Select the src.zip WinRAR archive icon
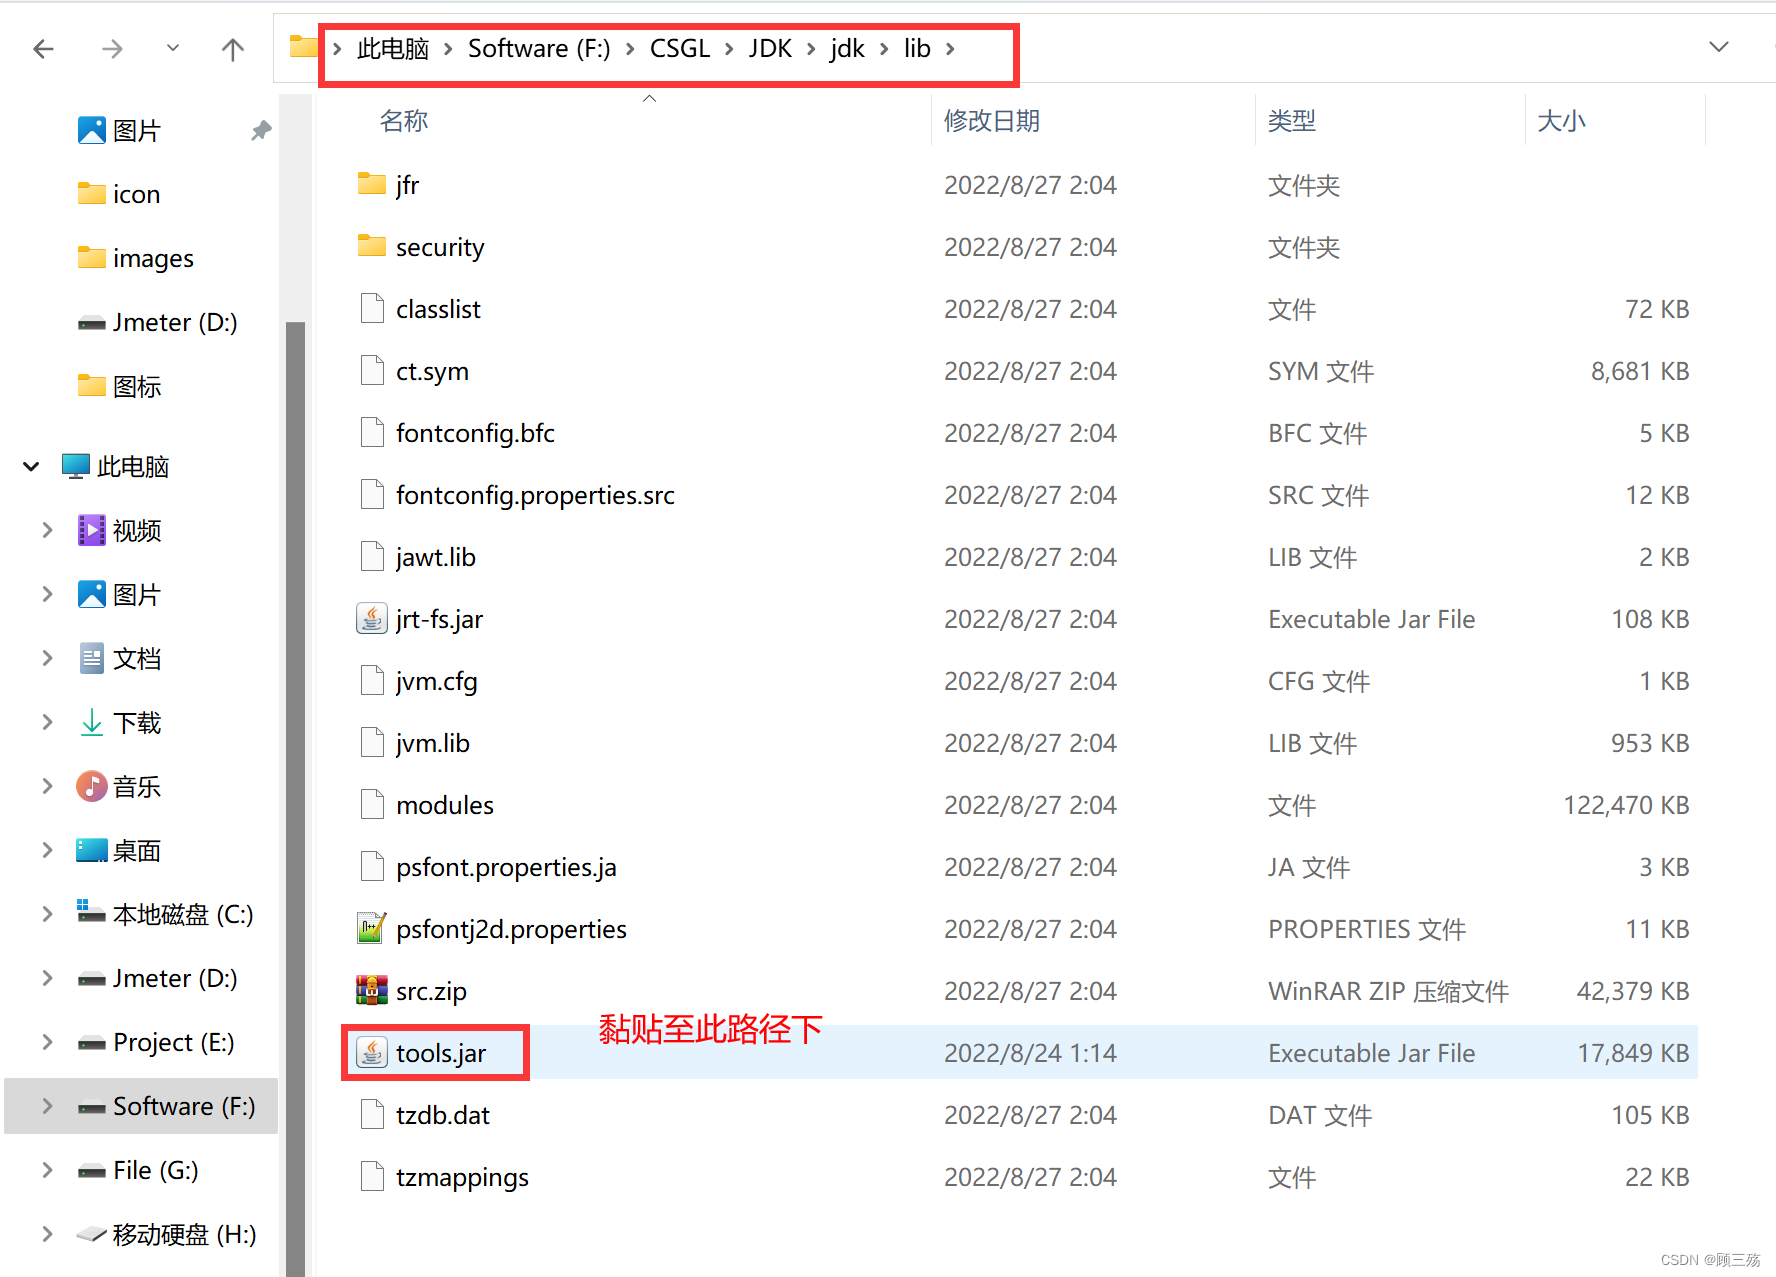The image size is (1776, 1277). pos(372,990)
